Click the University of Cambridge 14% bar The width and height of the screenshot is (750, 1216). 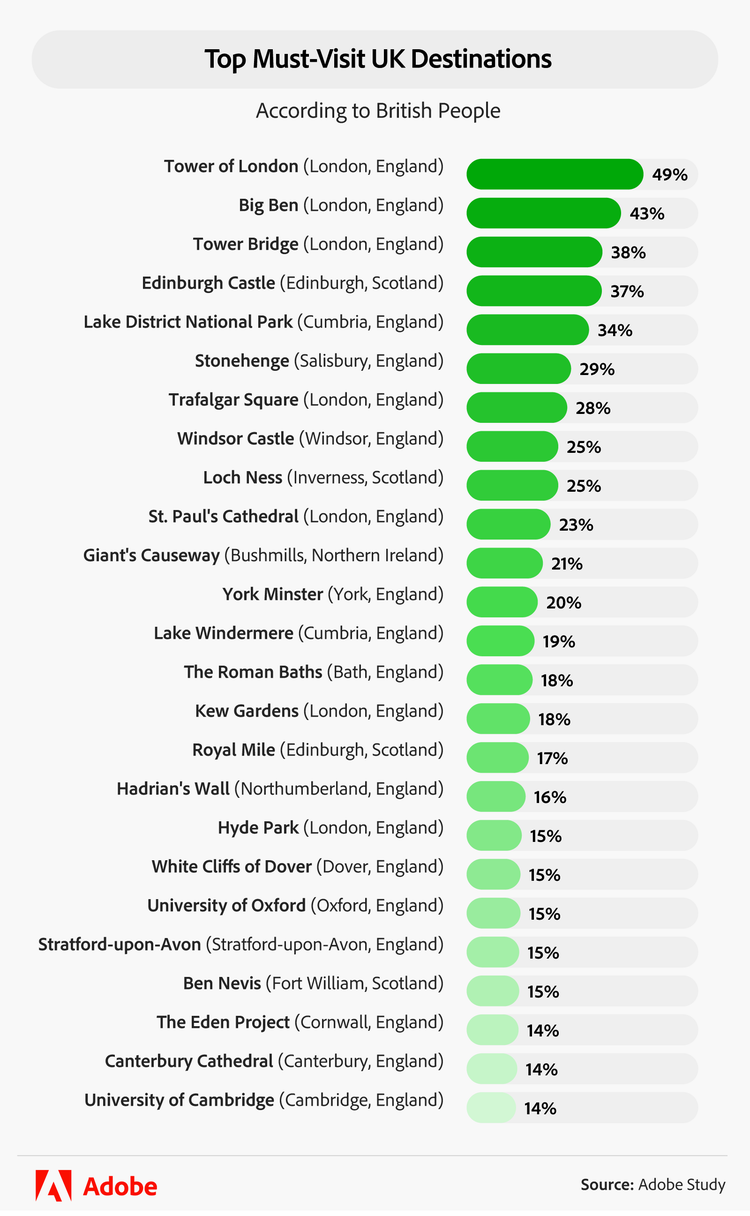pos(491,1108)
